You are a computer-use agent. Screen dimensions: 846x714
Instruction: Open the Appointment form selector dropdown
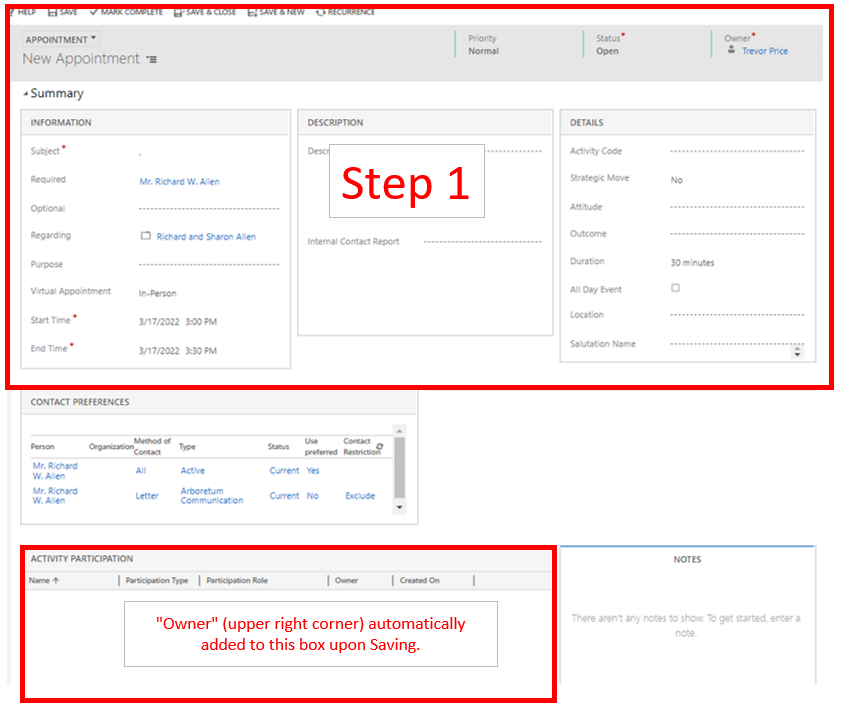point(60,39)
